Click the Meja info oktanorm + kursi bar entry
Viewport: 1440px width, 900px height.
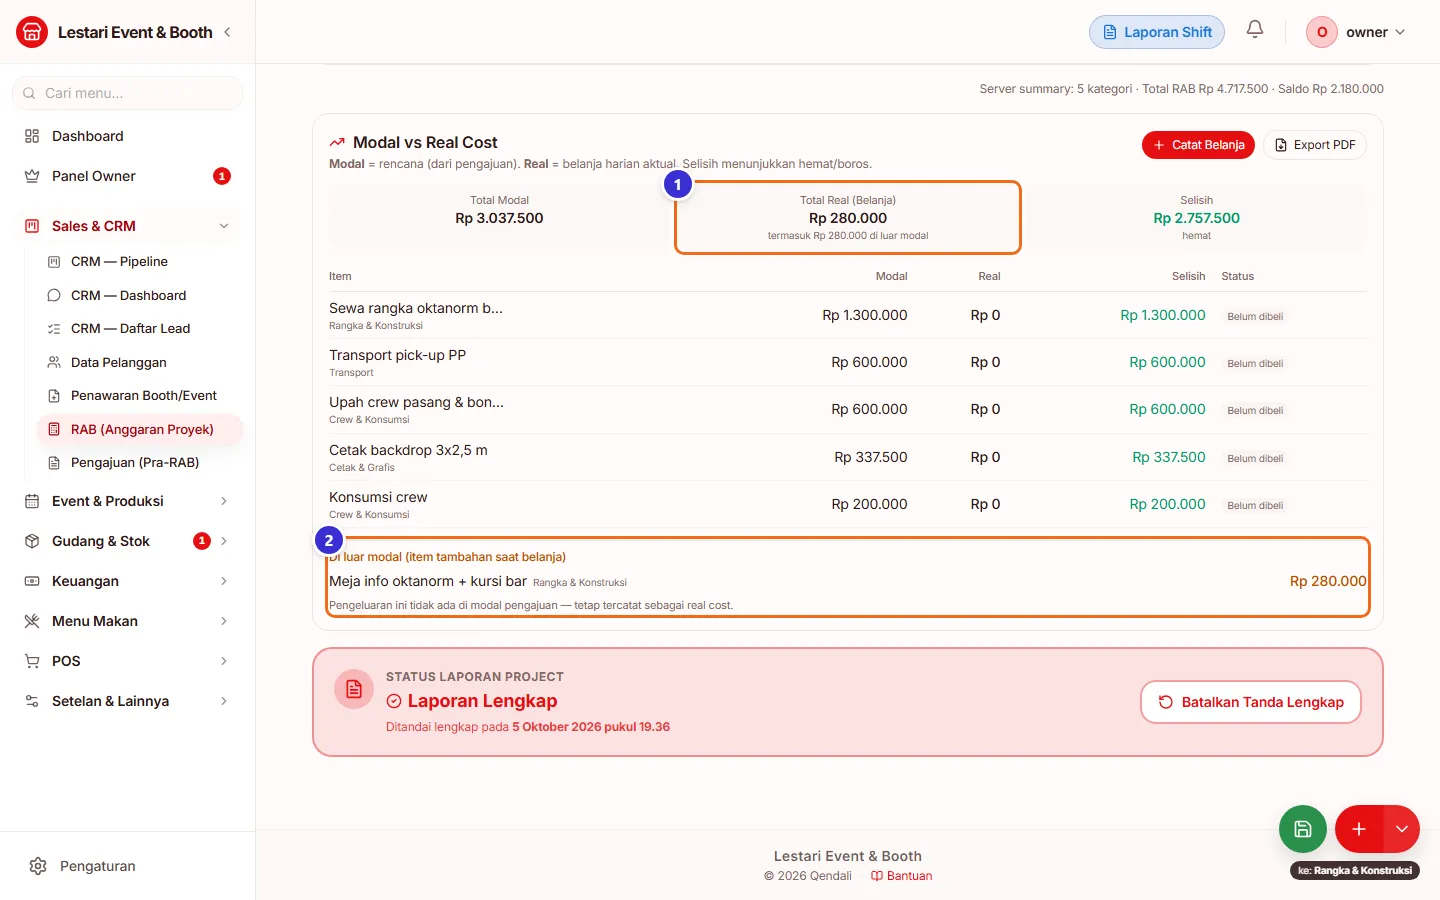(x=848, y=581)
